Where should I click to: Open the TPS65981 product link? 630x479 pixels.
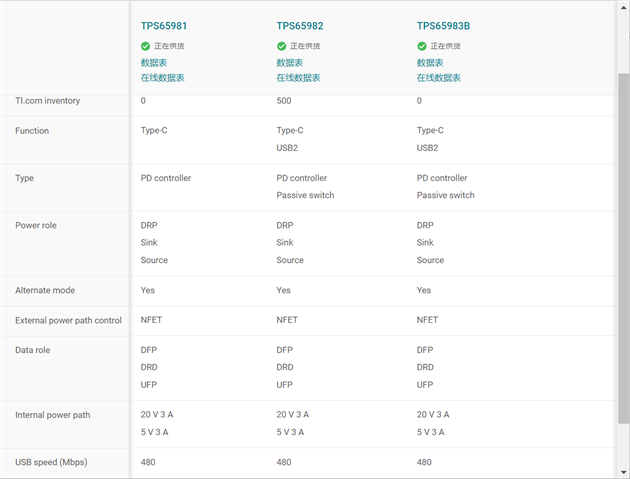pyautogui.click(x=164, y=26)
